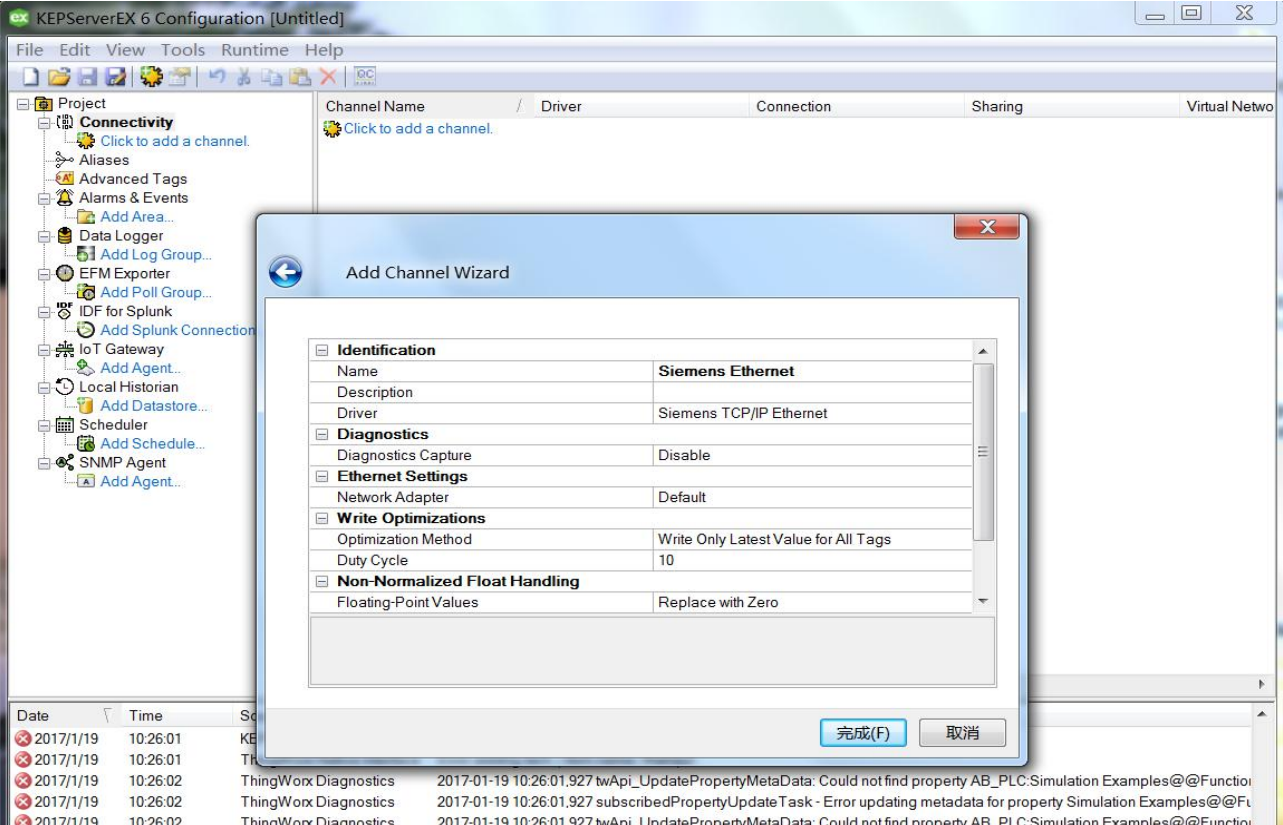Open the Optimization Method value dropdown

[x=812, y=539]
